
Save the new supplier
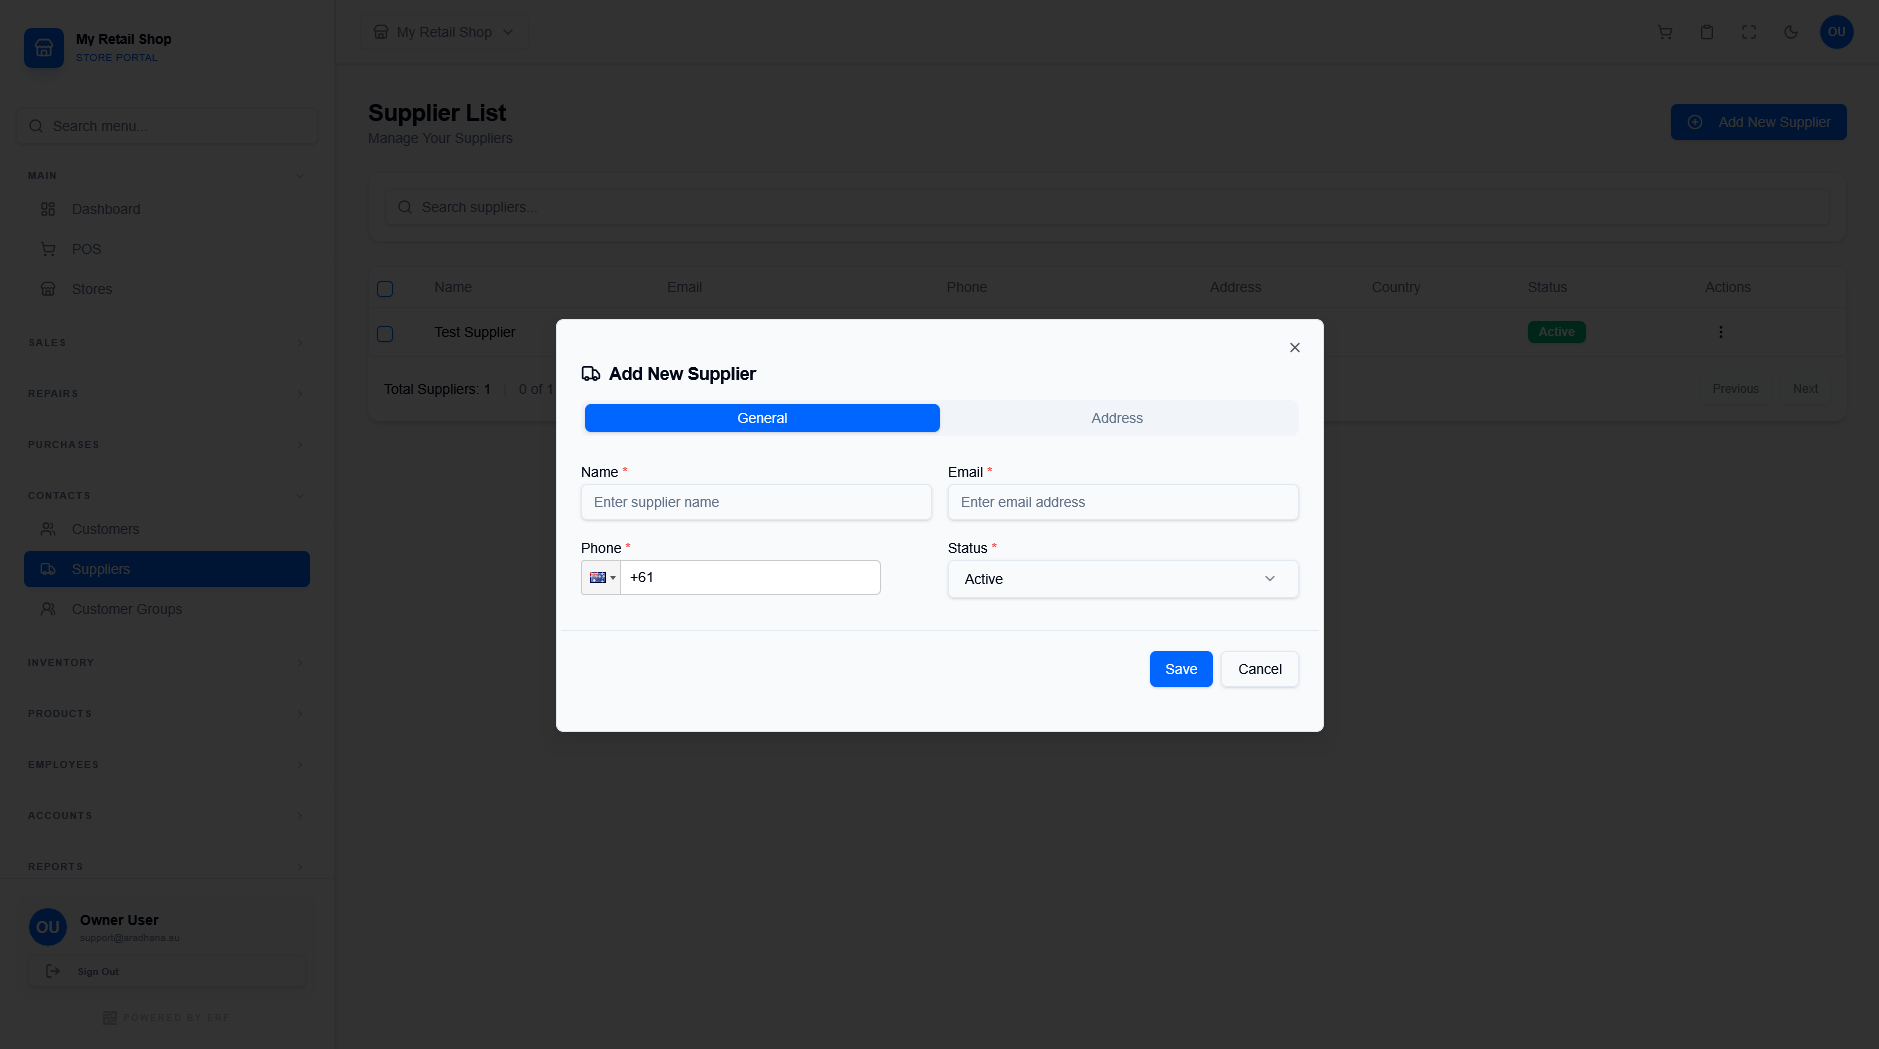(x=1180, y=668)
